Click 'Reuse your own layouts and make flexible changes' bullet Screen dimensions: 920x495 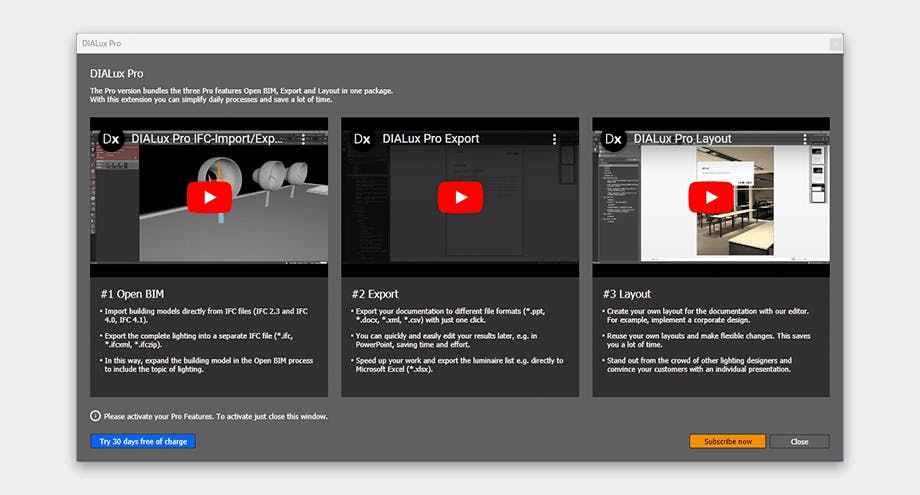click(708, 340)
